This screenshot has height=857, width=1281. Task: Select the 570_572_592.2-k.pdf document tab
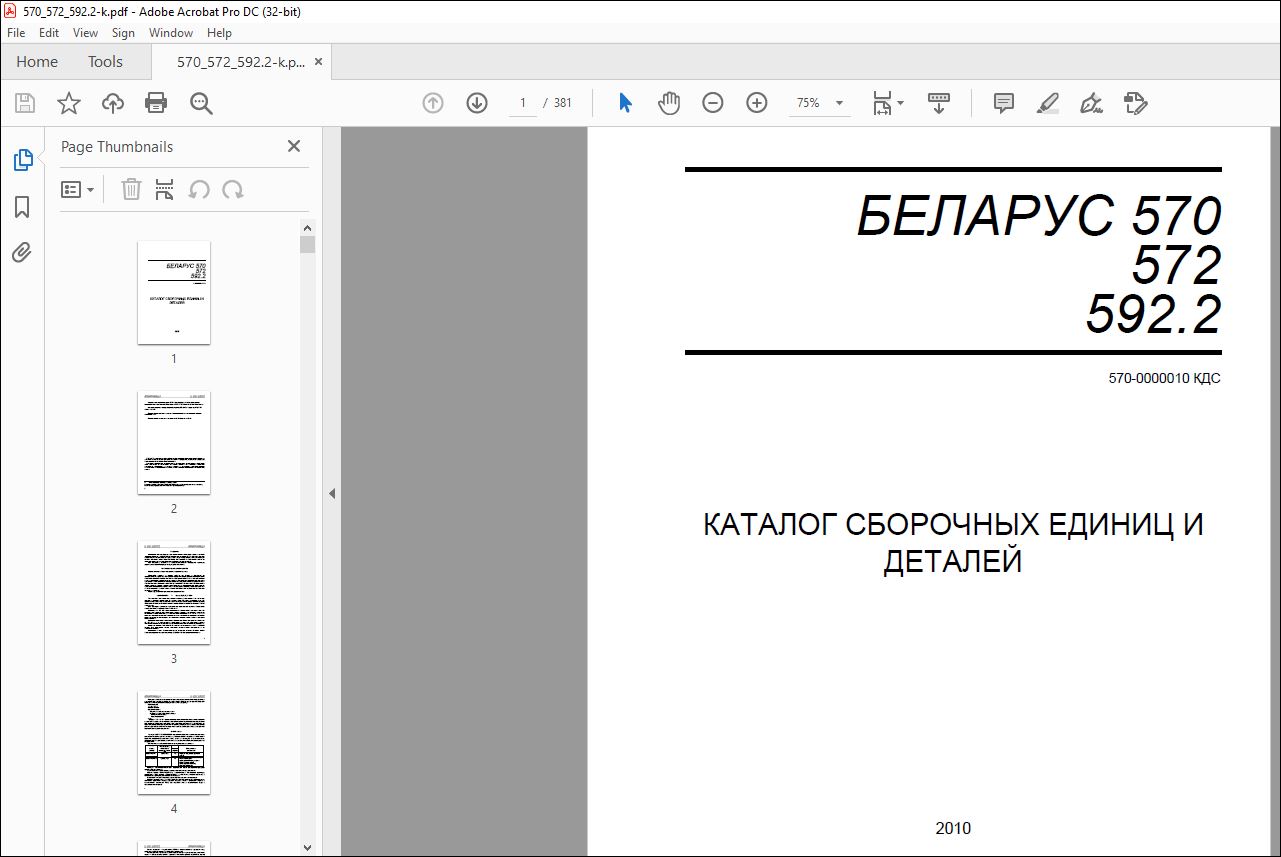[x=241, y=62]
